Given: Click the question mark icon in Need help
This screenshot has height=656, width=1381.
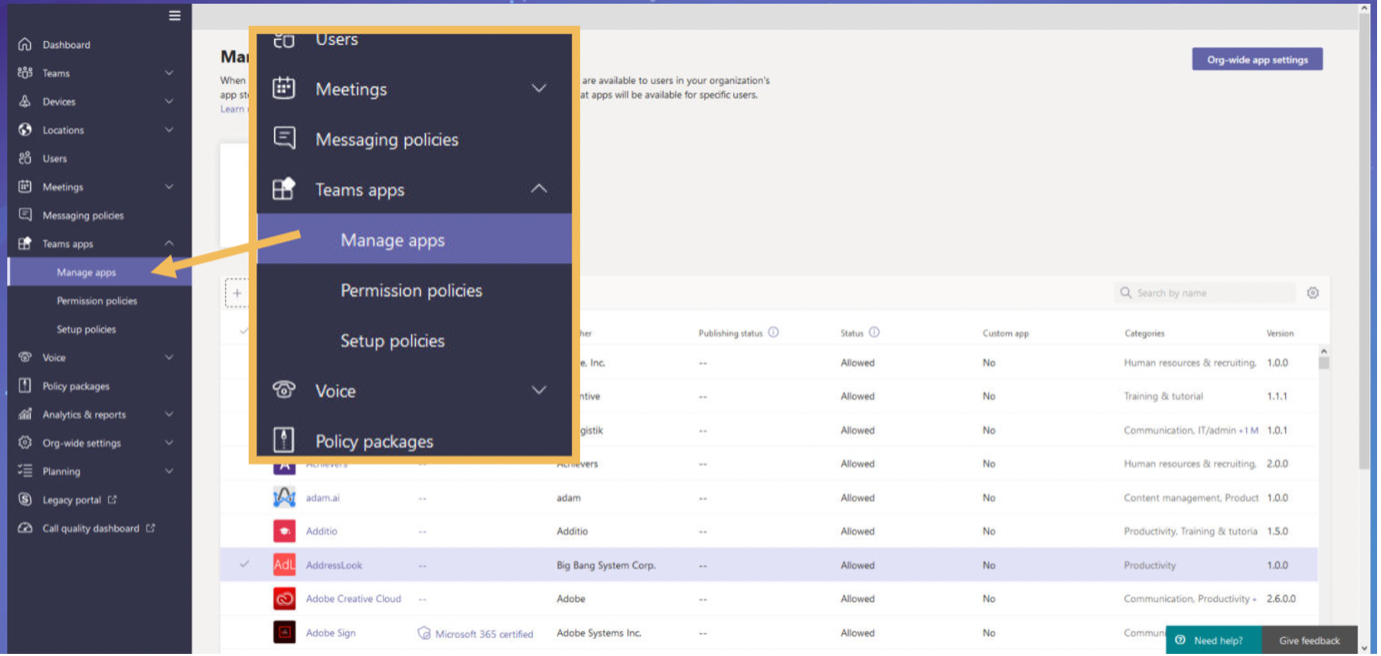Looking at the screenshot, I should click(1180, 641).
